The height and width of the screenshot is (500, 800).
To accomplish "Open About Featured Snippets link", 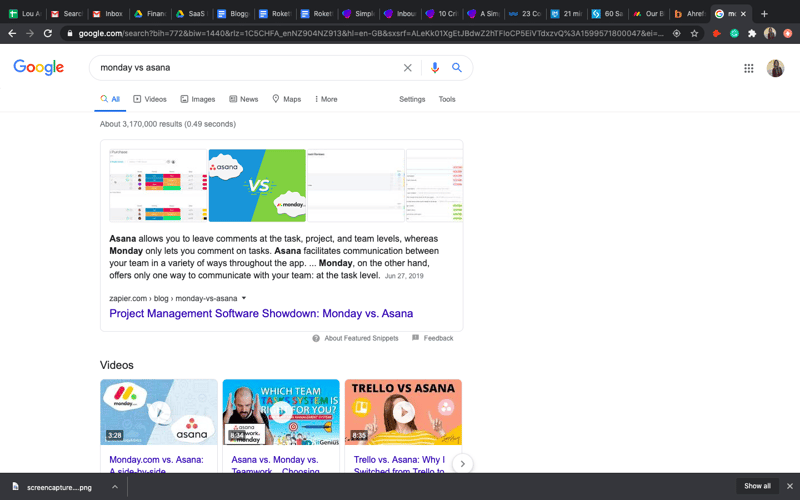I will 361,338.
